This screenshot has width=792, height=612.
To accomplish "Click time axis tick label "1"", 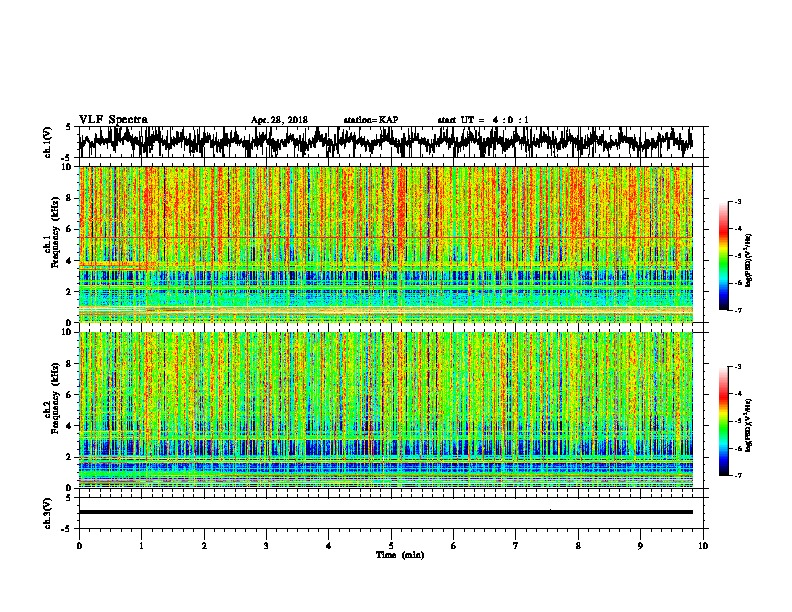I will 141,546.
